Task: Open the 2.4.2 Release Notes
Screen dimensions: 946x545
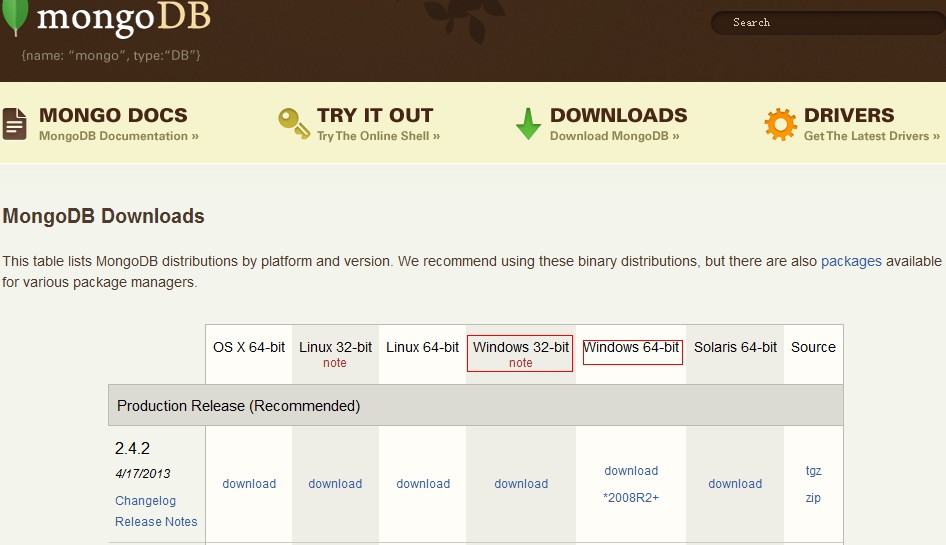Action: coord(156,521)
